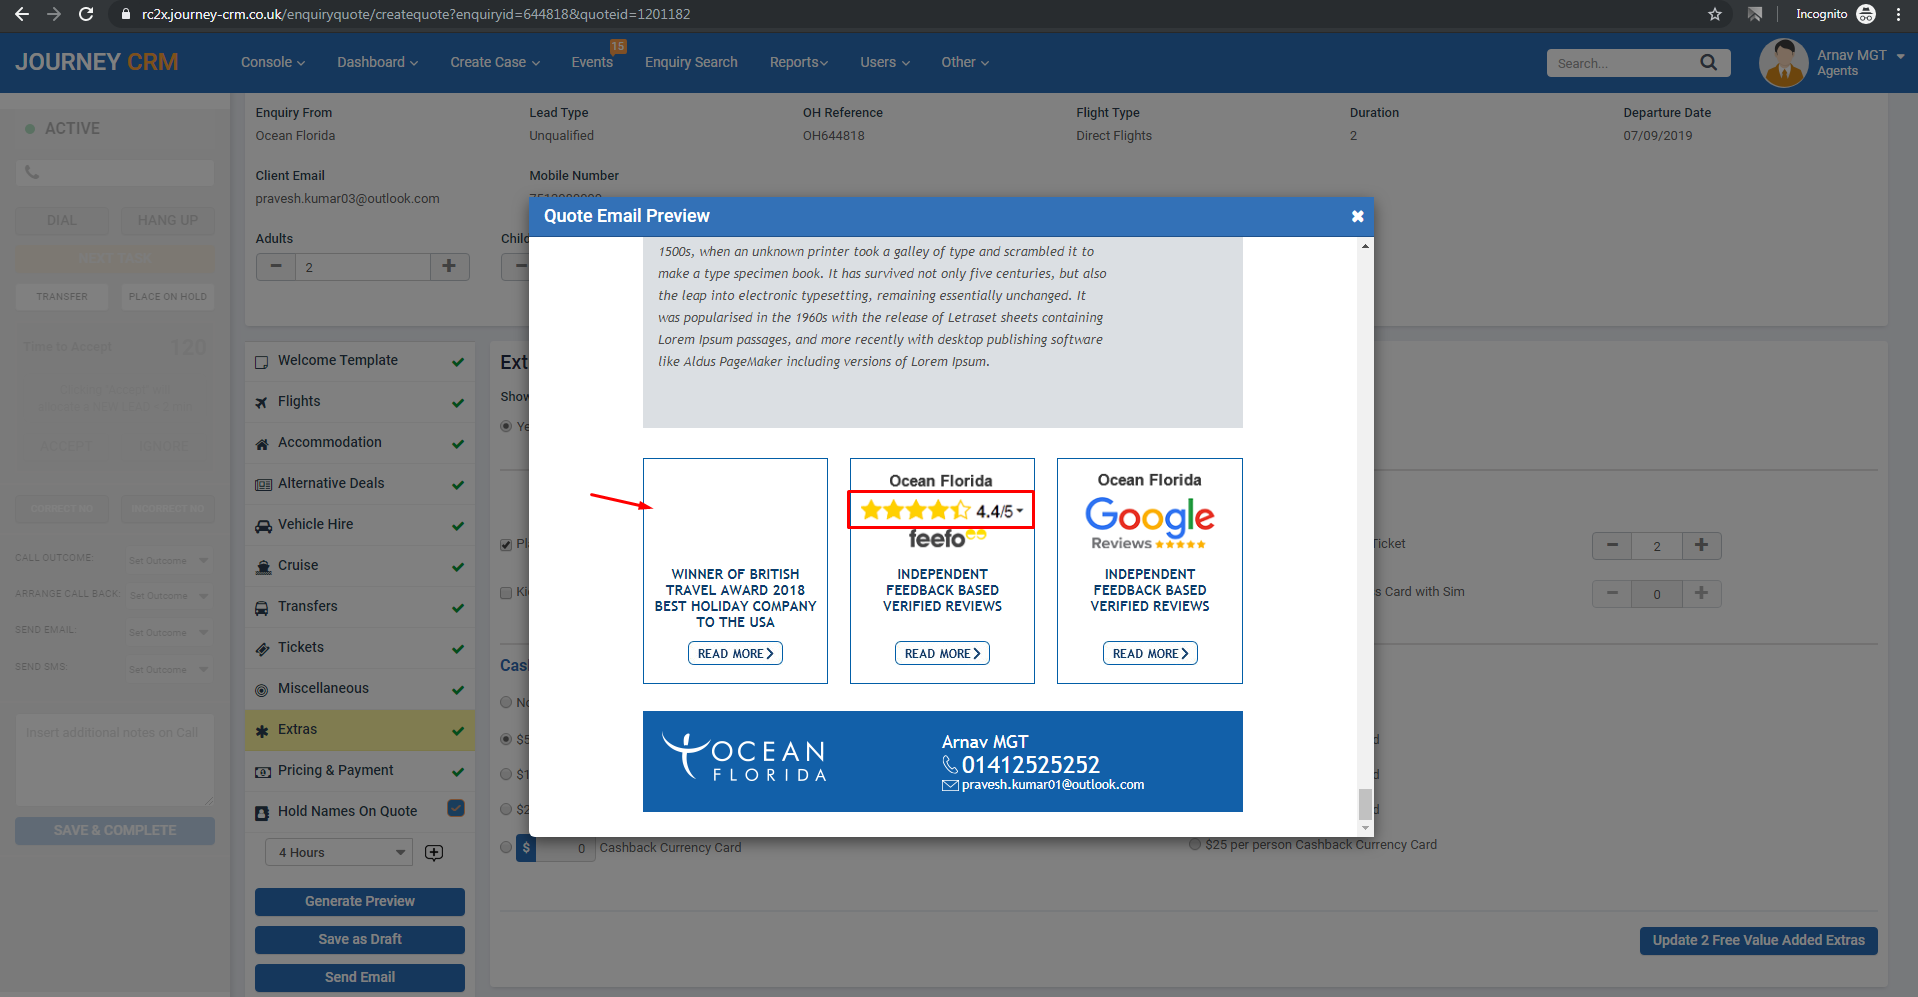This screenshot has width=1918, height=997.
Task: Bookmark this page with the star icon
Action: 1715,14
